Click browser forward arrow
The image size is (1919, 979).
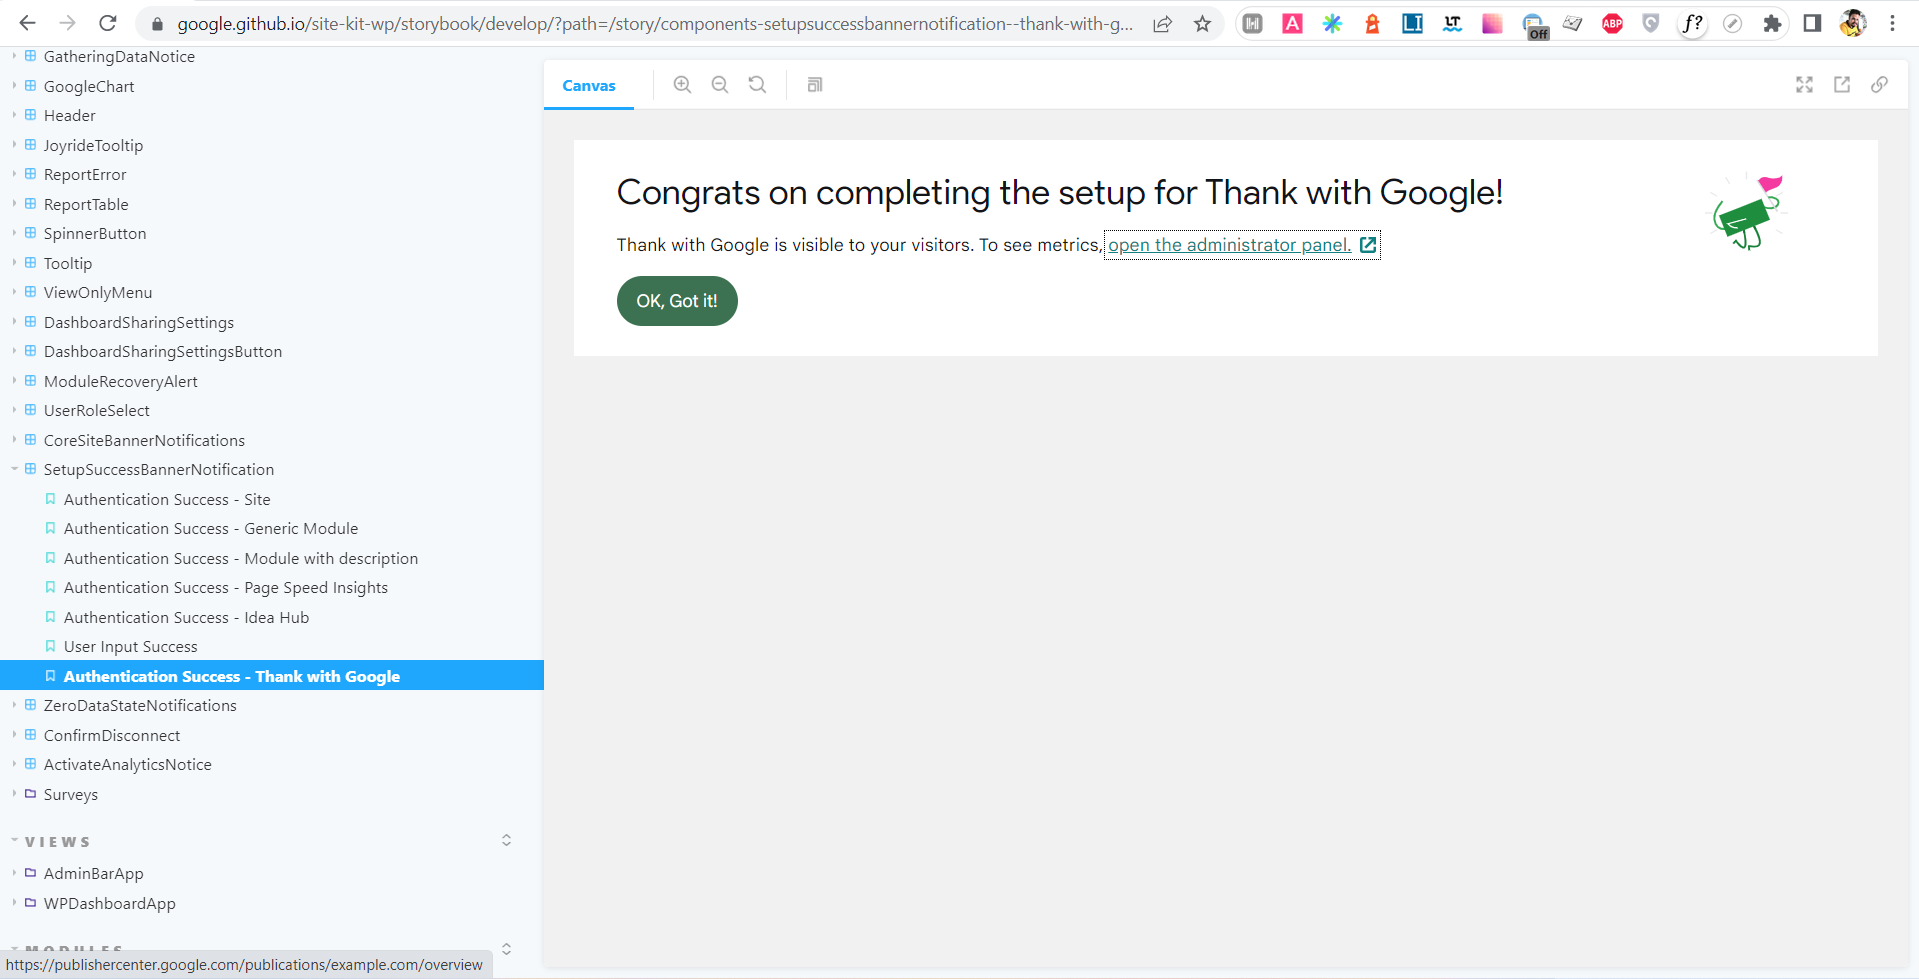(67, 23)
